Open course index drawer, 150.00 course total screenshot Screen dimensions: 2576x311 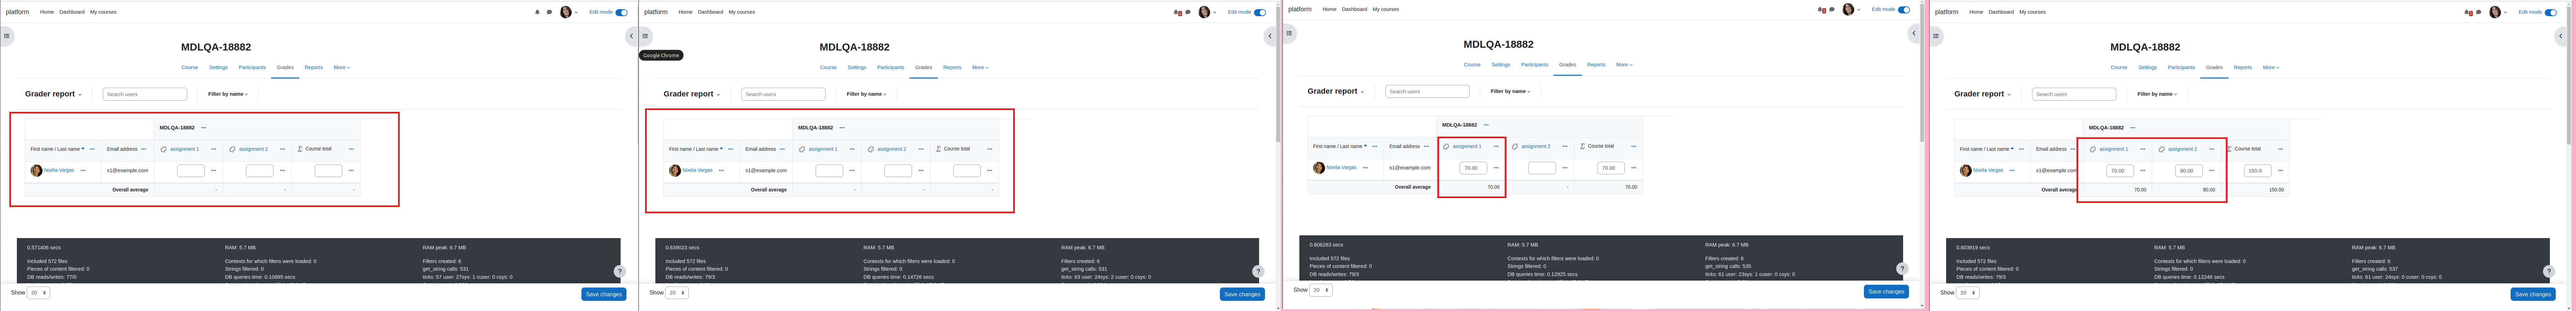[x=1936, y=36]
